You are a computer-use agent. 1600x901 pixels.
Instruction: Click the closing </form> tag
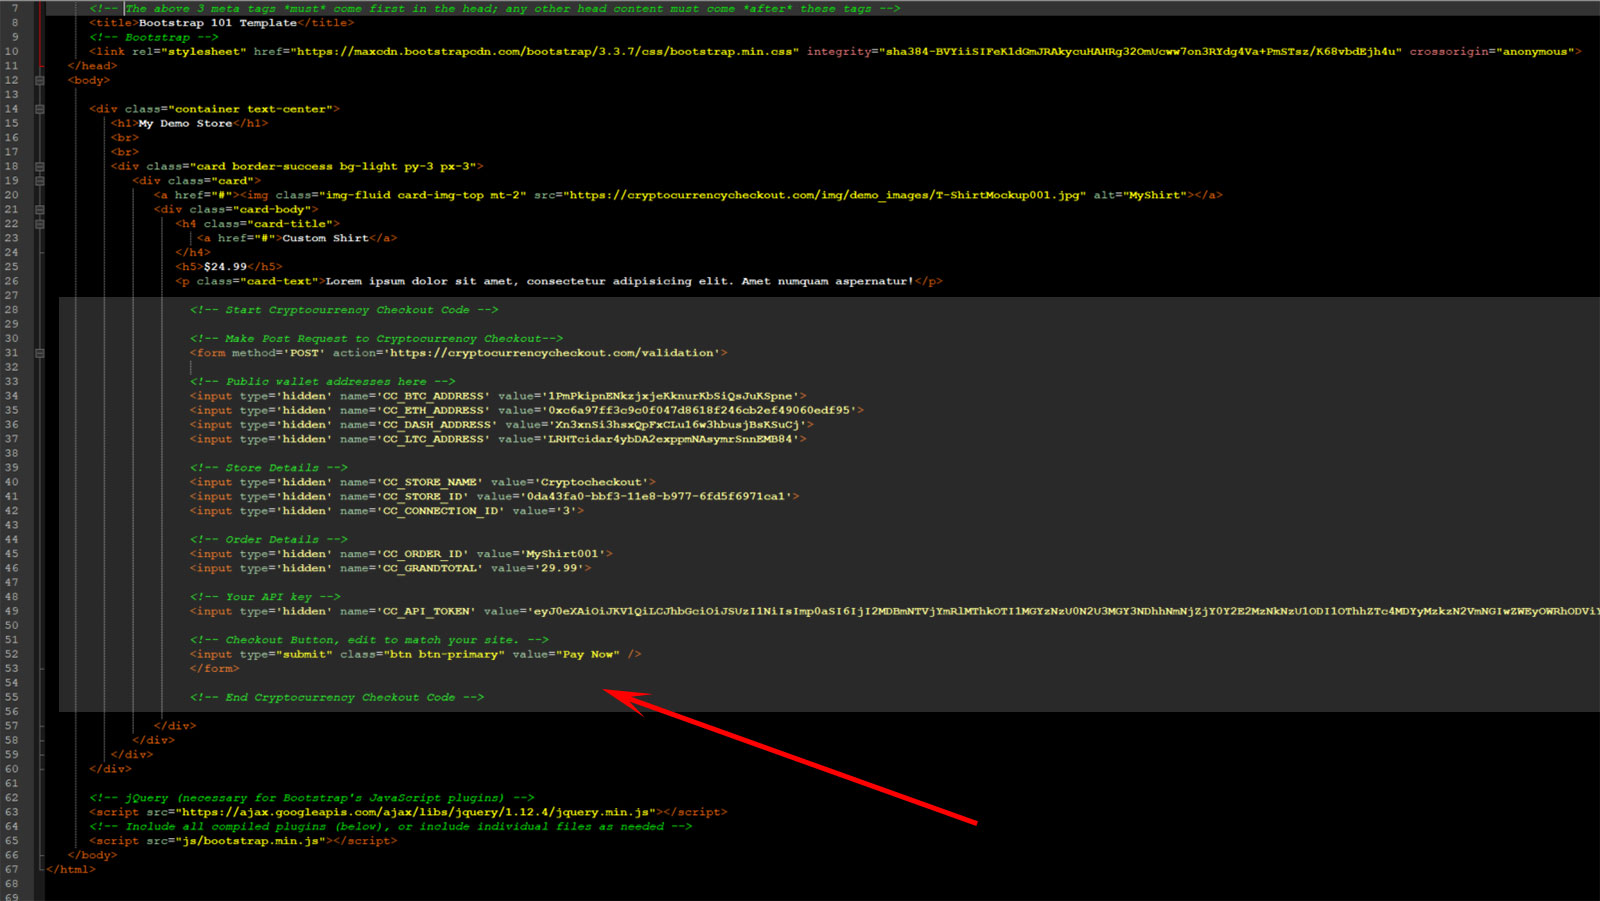pos(215,669)
